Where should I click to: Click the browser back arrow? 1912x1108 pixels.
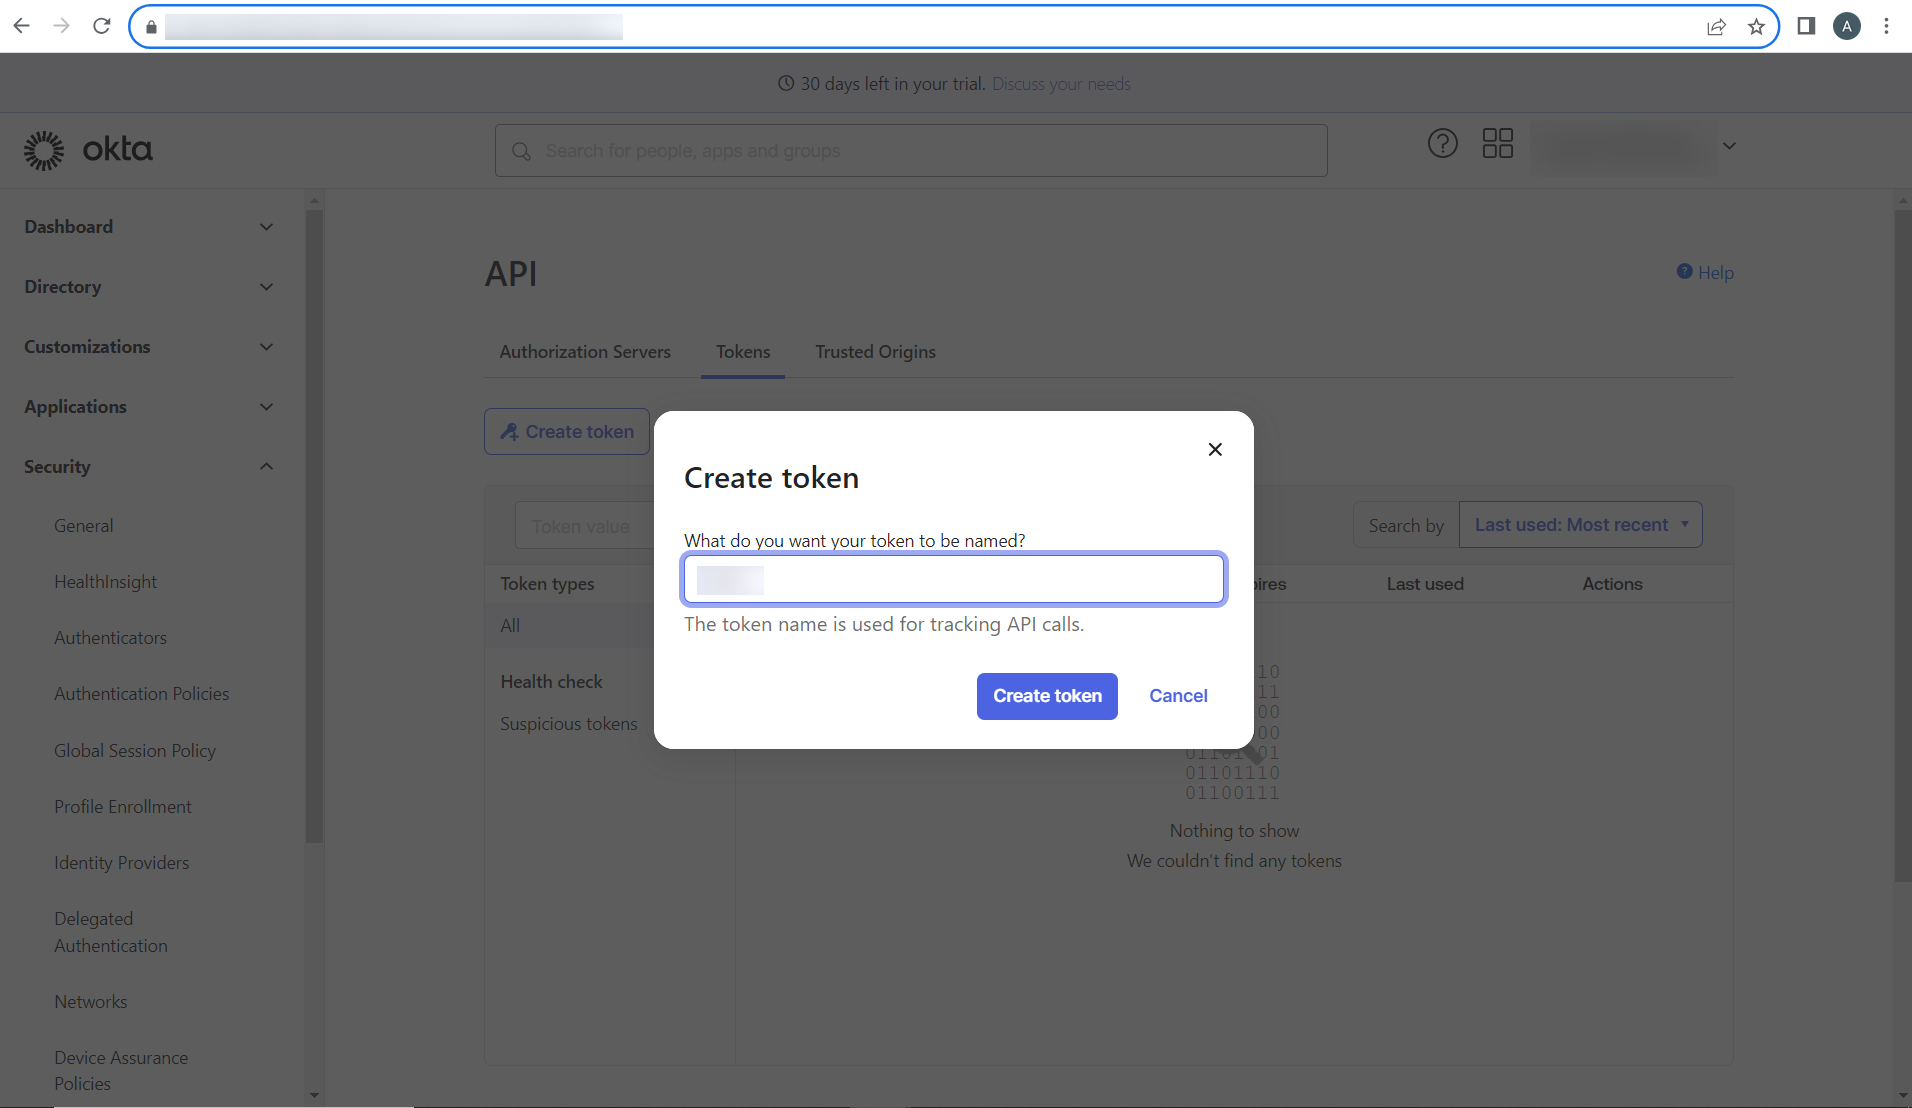pyautogui.click(x=21, y=26)
